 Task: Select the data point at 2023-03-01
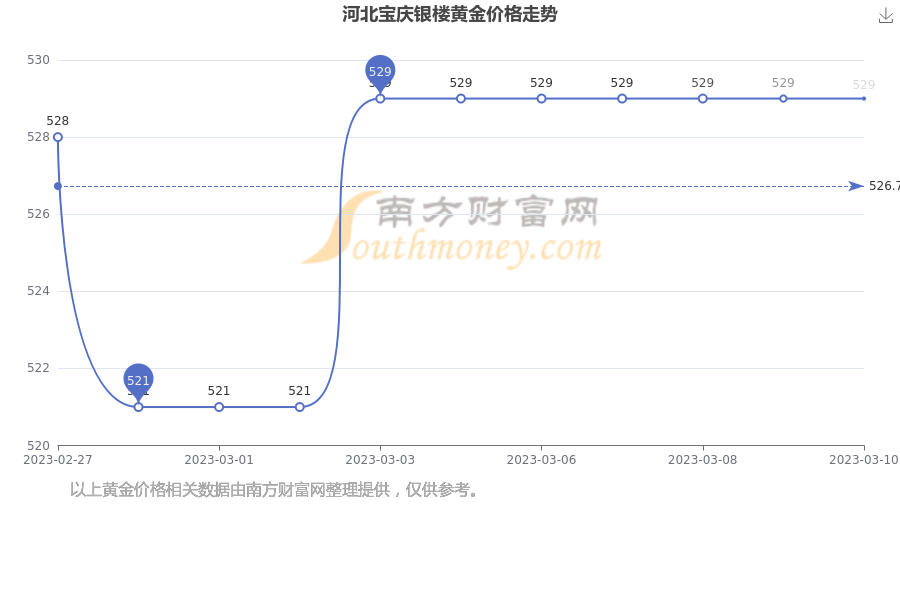pos(219,407)
